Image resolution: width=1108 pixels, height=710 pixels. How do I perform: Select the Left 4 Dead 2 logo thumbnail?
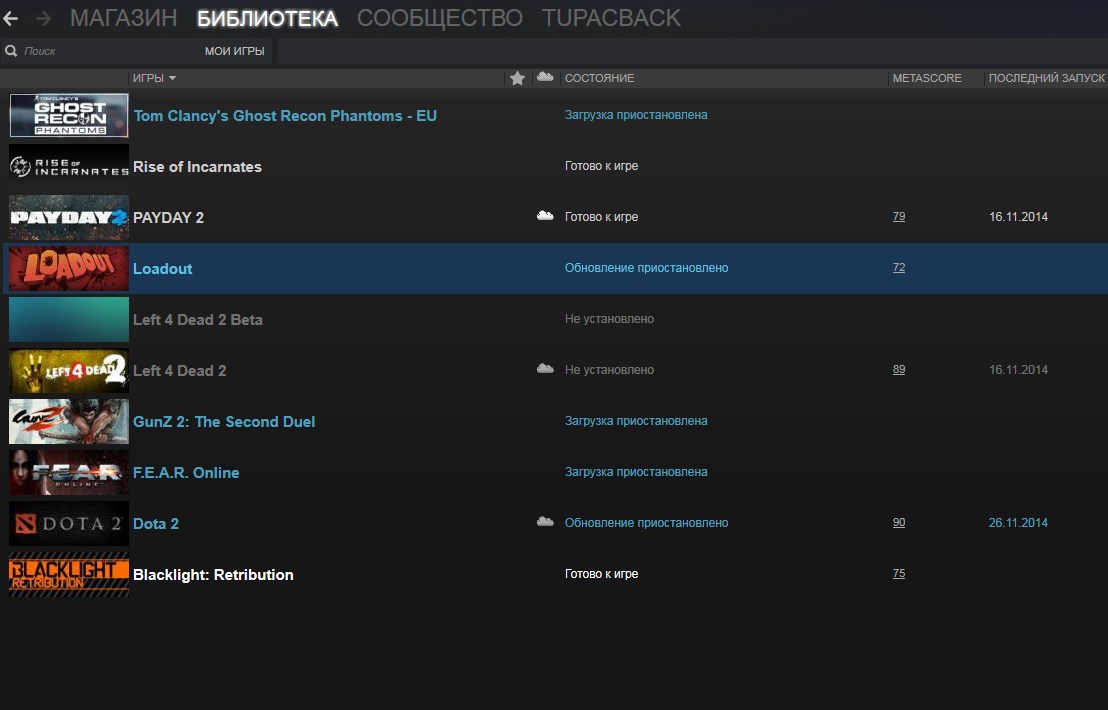click(69, 370)
